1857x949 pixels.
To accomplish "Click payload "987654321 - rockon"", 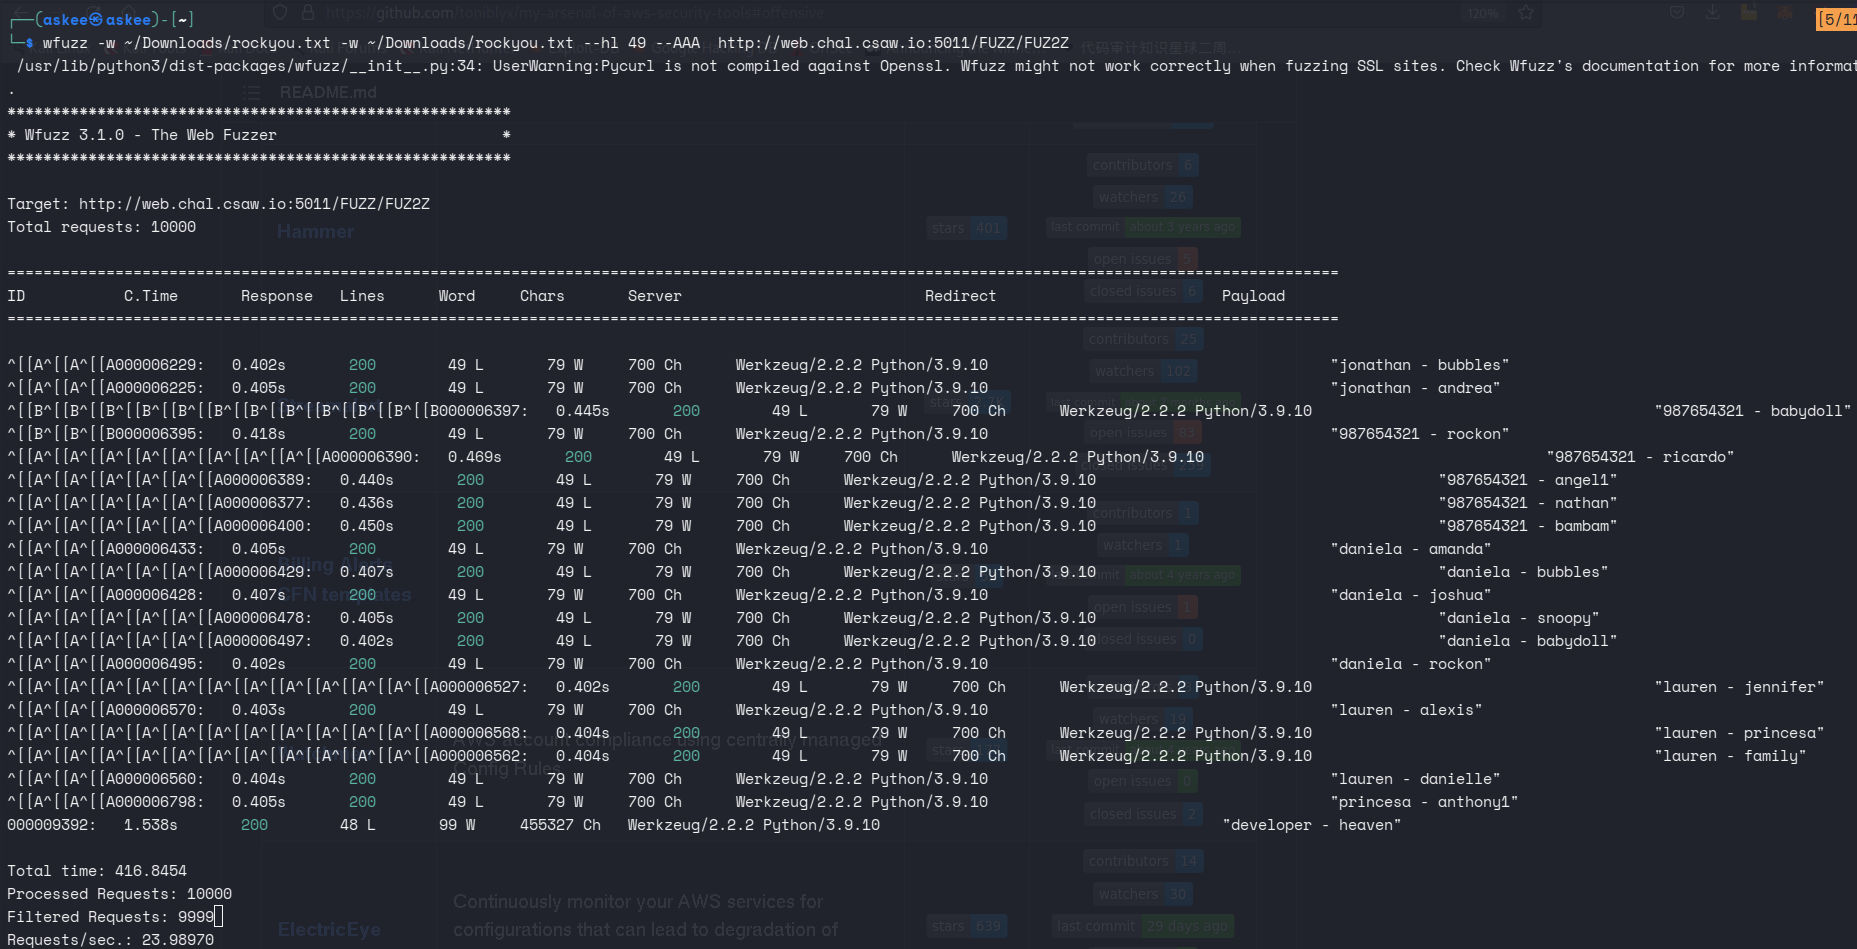I will tap(1420, 434).
